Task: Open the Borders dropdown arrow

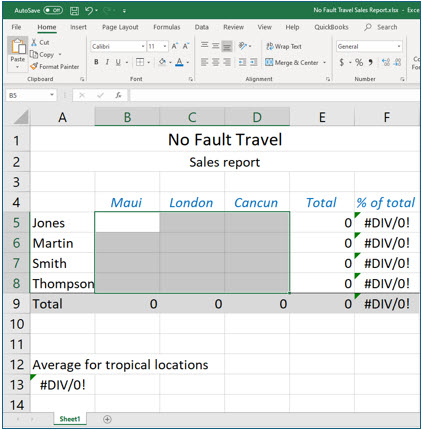Action: click(x=149, y=62)
